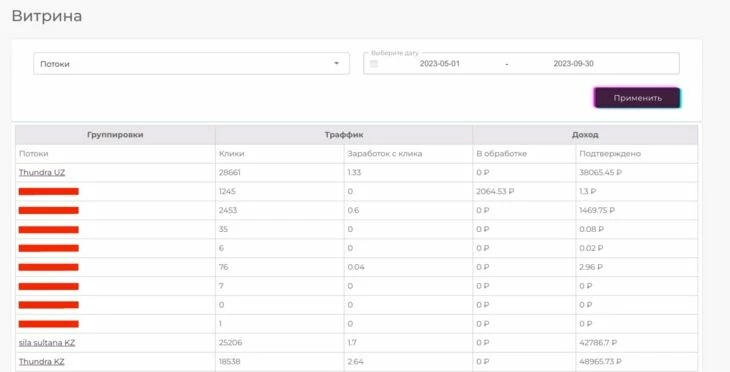Sort by Заработок с клика column
Viewport: 730px width, 372px height.
coord(385,154)
